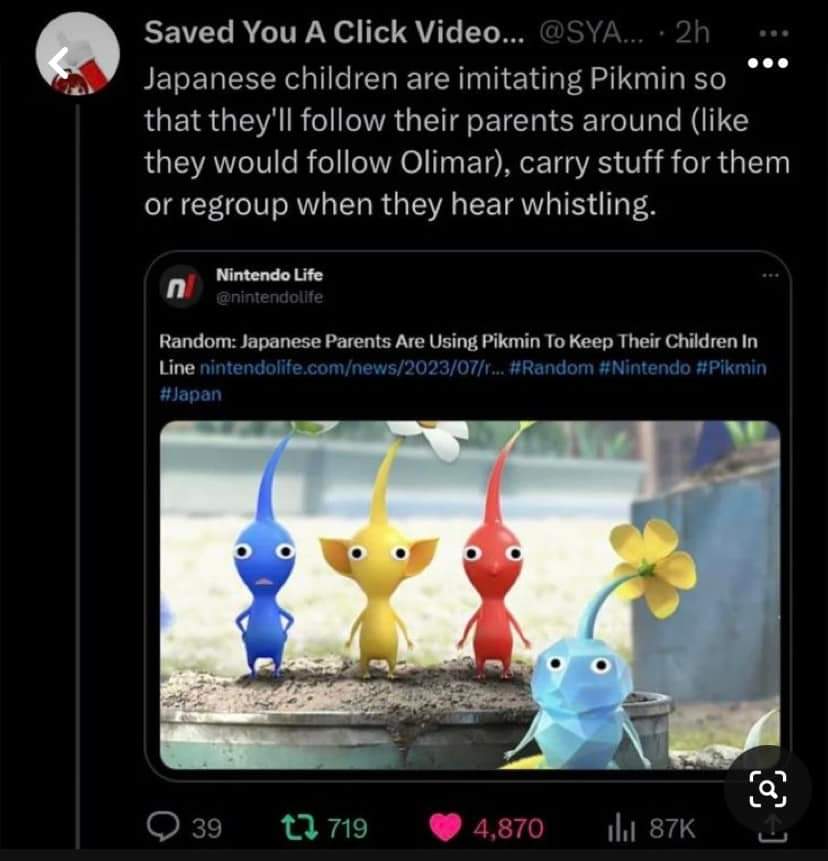Open quoted tweet's three-dot options
Screen dimensions: 828x861
pos(770,275)
